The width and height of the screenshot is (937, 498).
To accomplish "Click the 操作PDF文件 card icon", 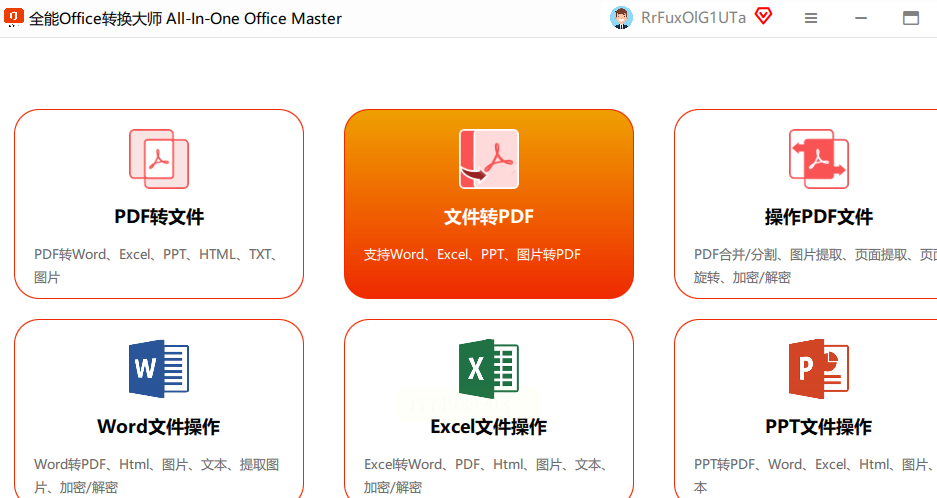I will 819,159.
